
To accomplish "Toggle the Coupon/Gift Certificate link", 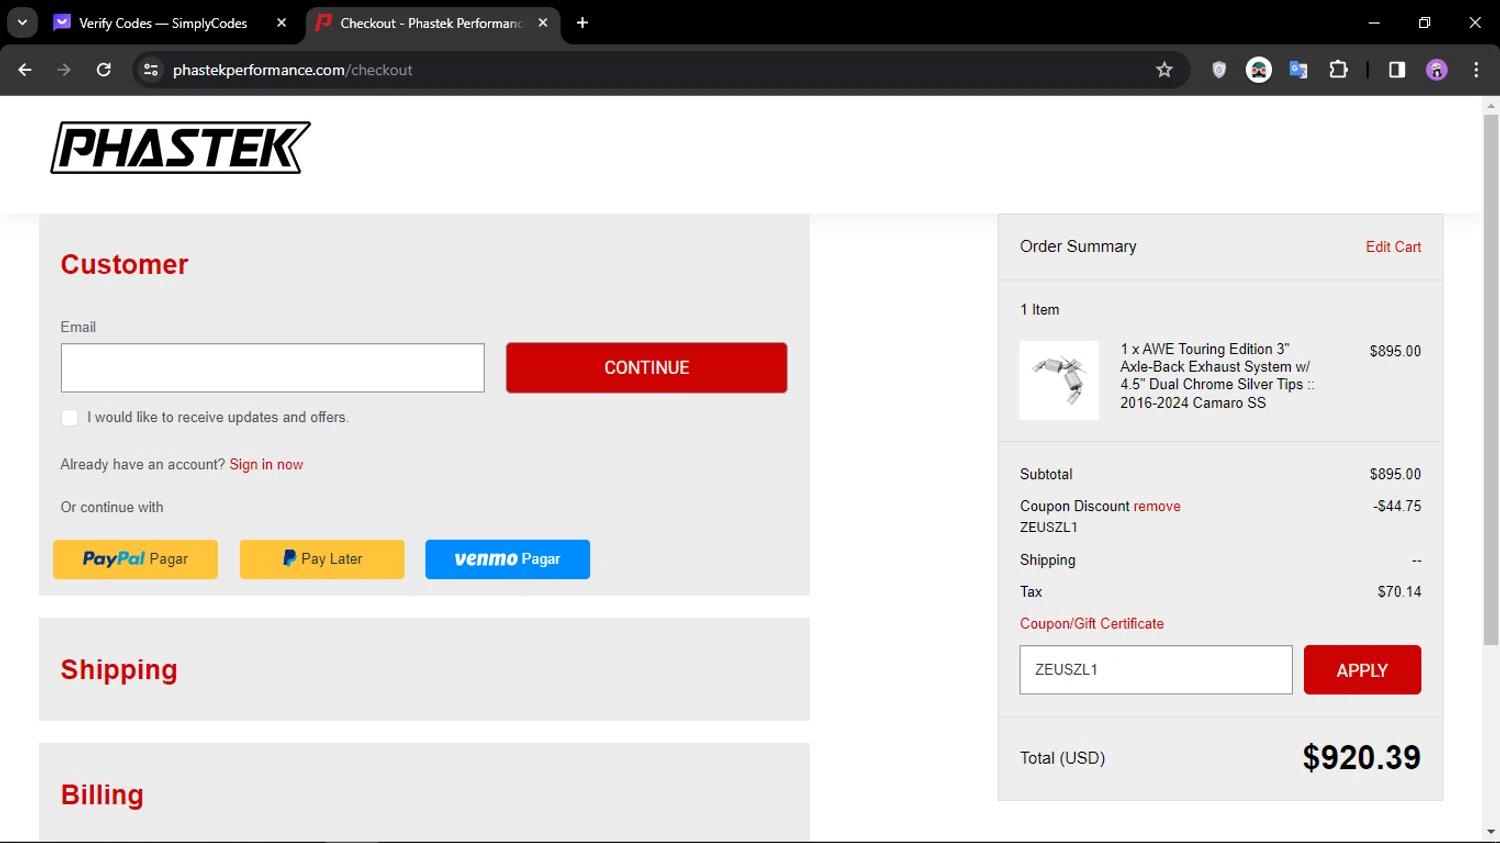I will click(1092, 623).
